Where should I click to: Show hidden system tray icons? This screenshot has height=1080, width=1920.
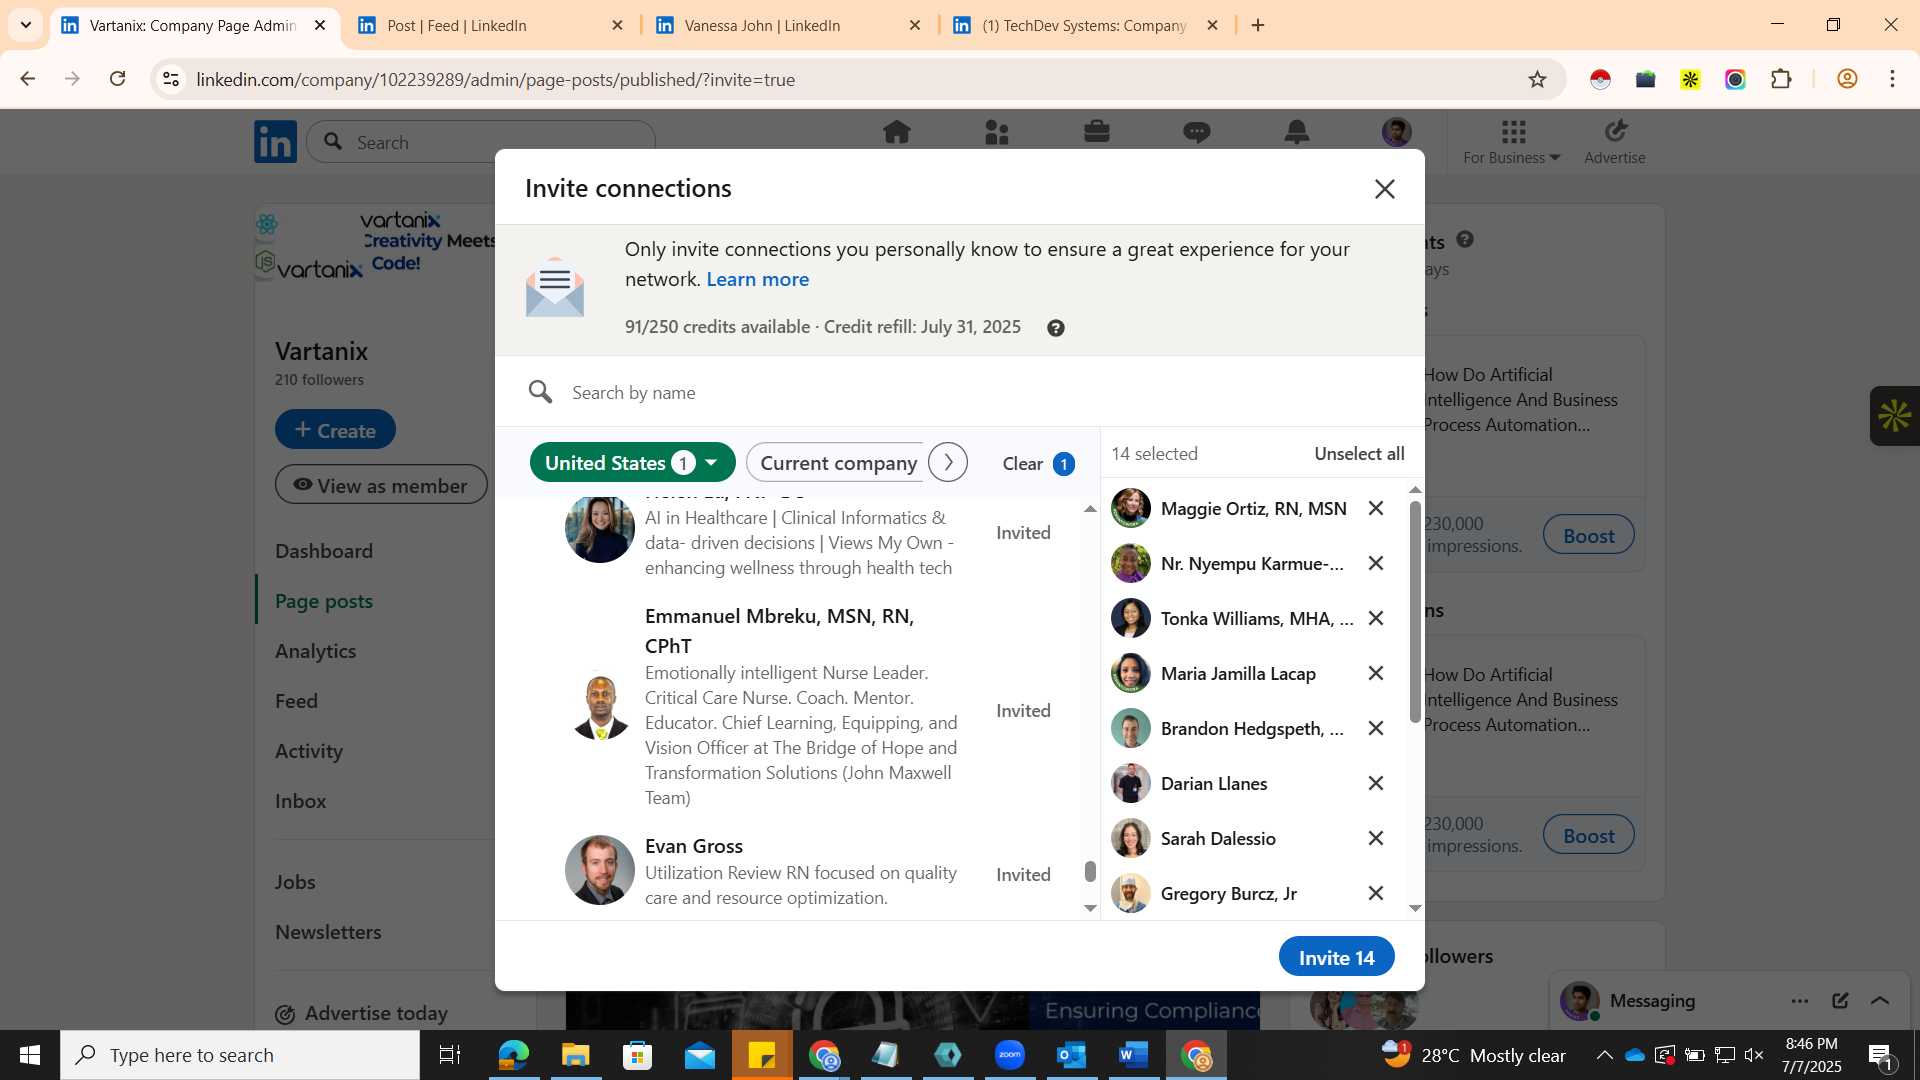(x=1604, y=1055)
